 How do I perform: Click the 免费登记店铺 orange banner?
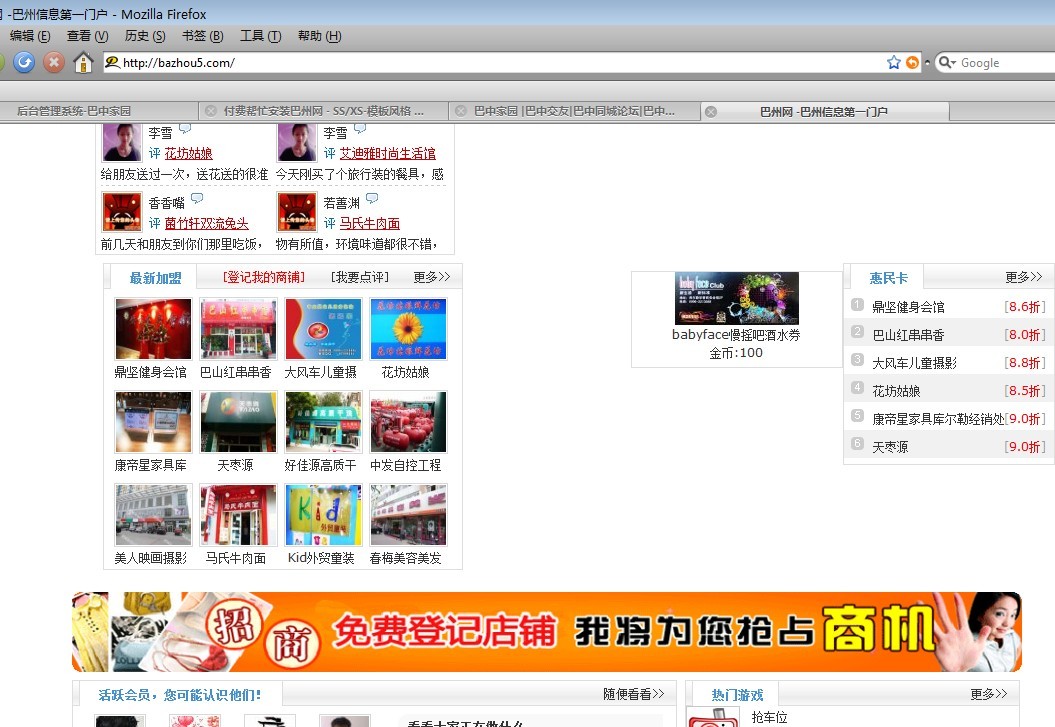coord(547,632)
